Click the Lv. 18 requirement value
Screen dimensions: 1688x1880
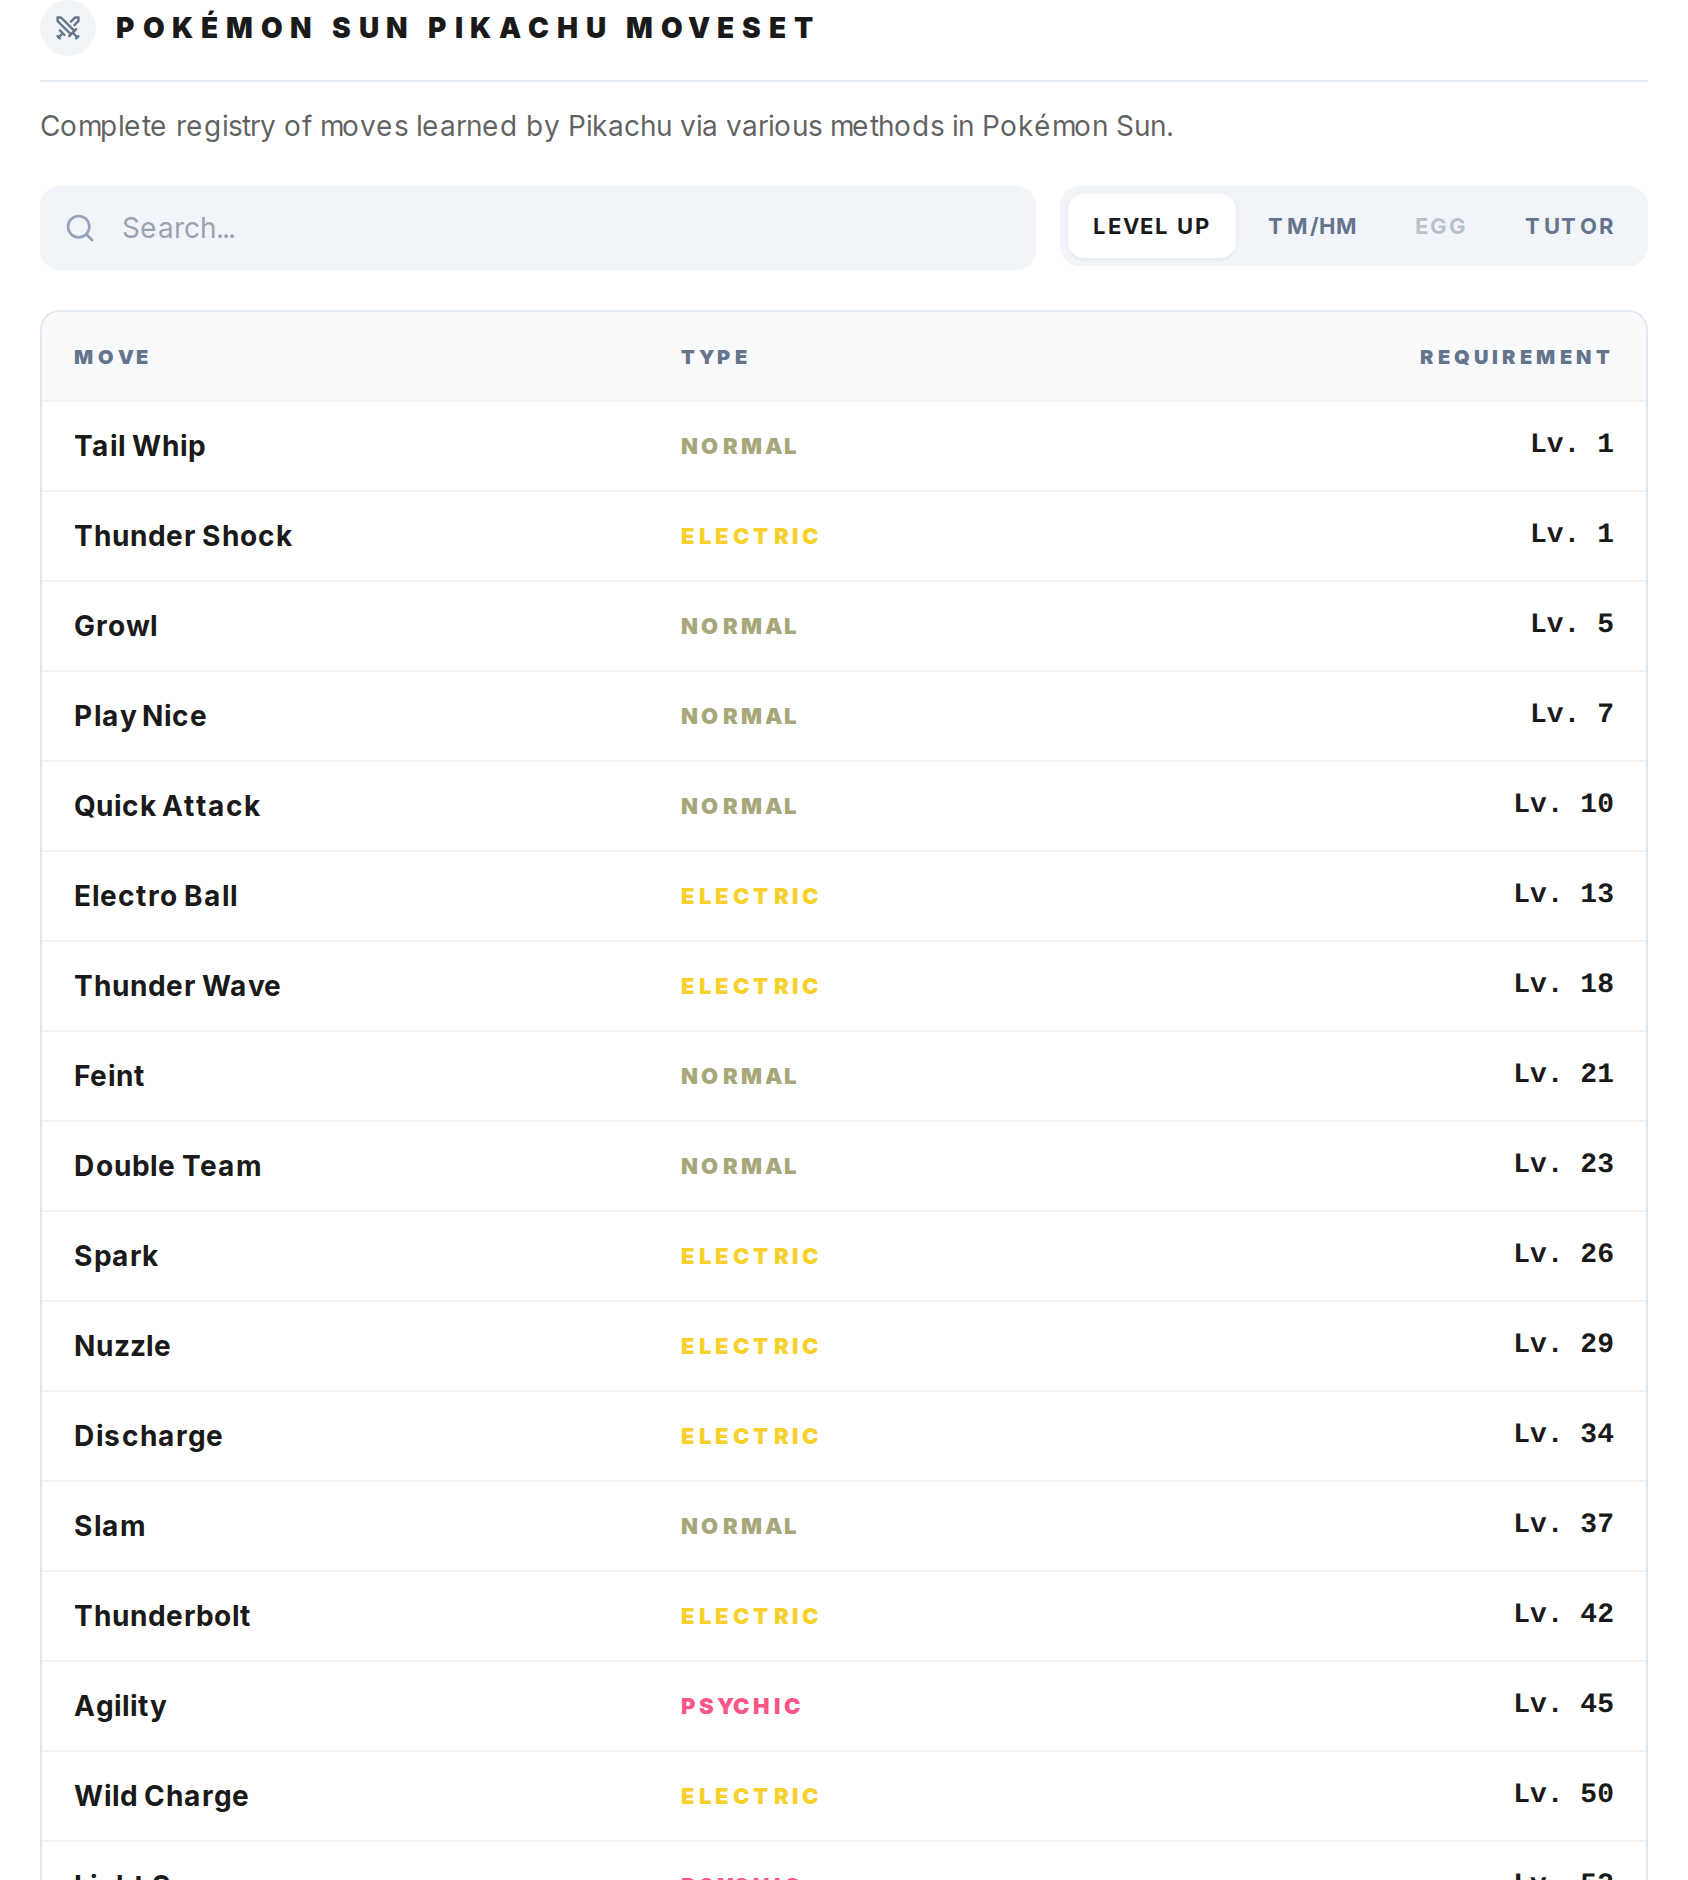click(x=1564, y=984)
